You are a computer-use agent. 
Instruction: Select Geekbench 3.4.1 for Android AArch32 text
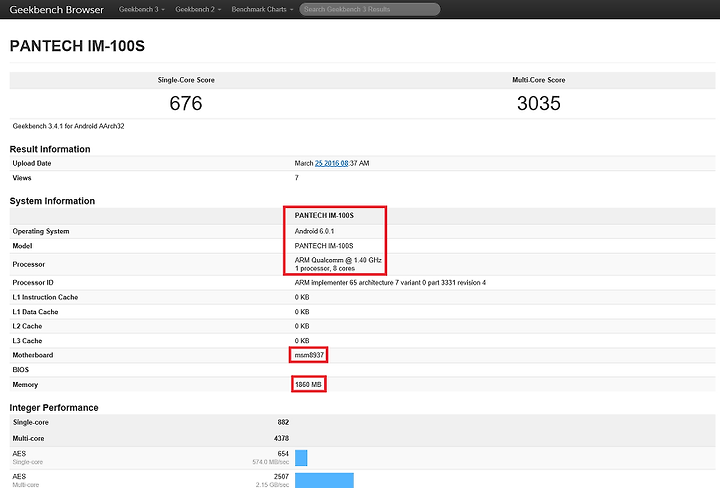tap(68, 126)
